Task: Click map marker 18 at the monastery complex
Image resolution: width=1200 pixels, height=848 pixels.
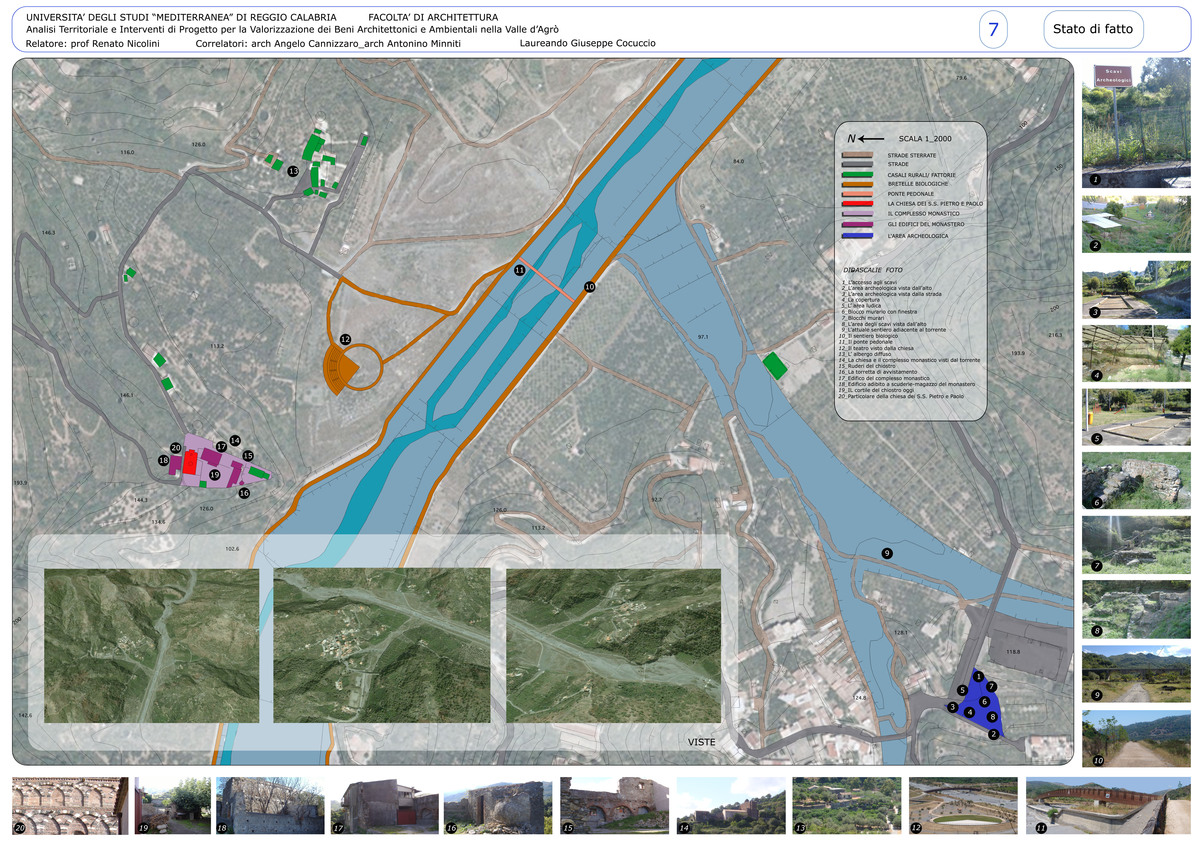Action: pos(163,460)
